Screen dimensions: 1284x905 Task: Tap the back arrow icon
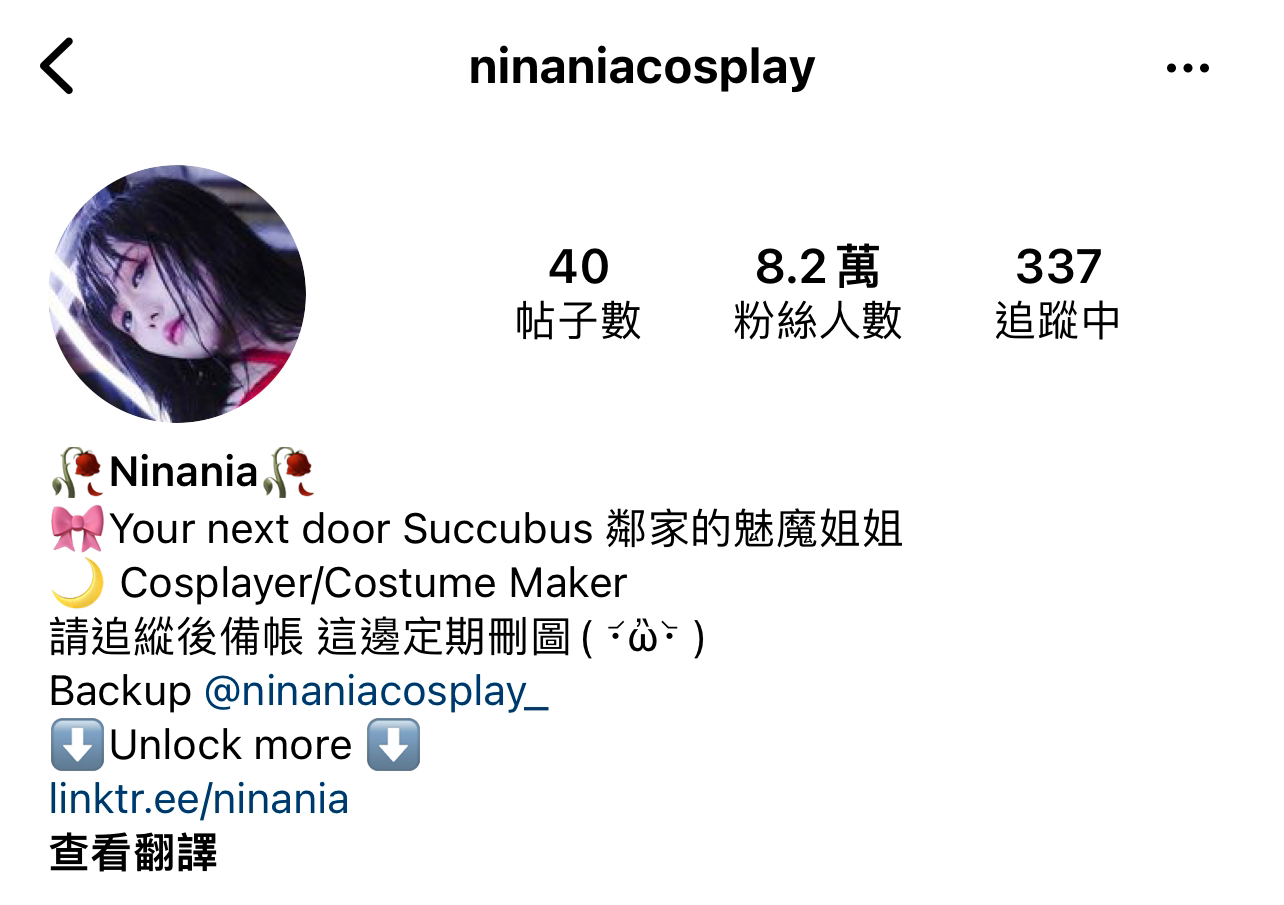point(57,66)
